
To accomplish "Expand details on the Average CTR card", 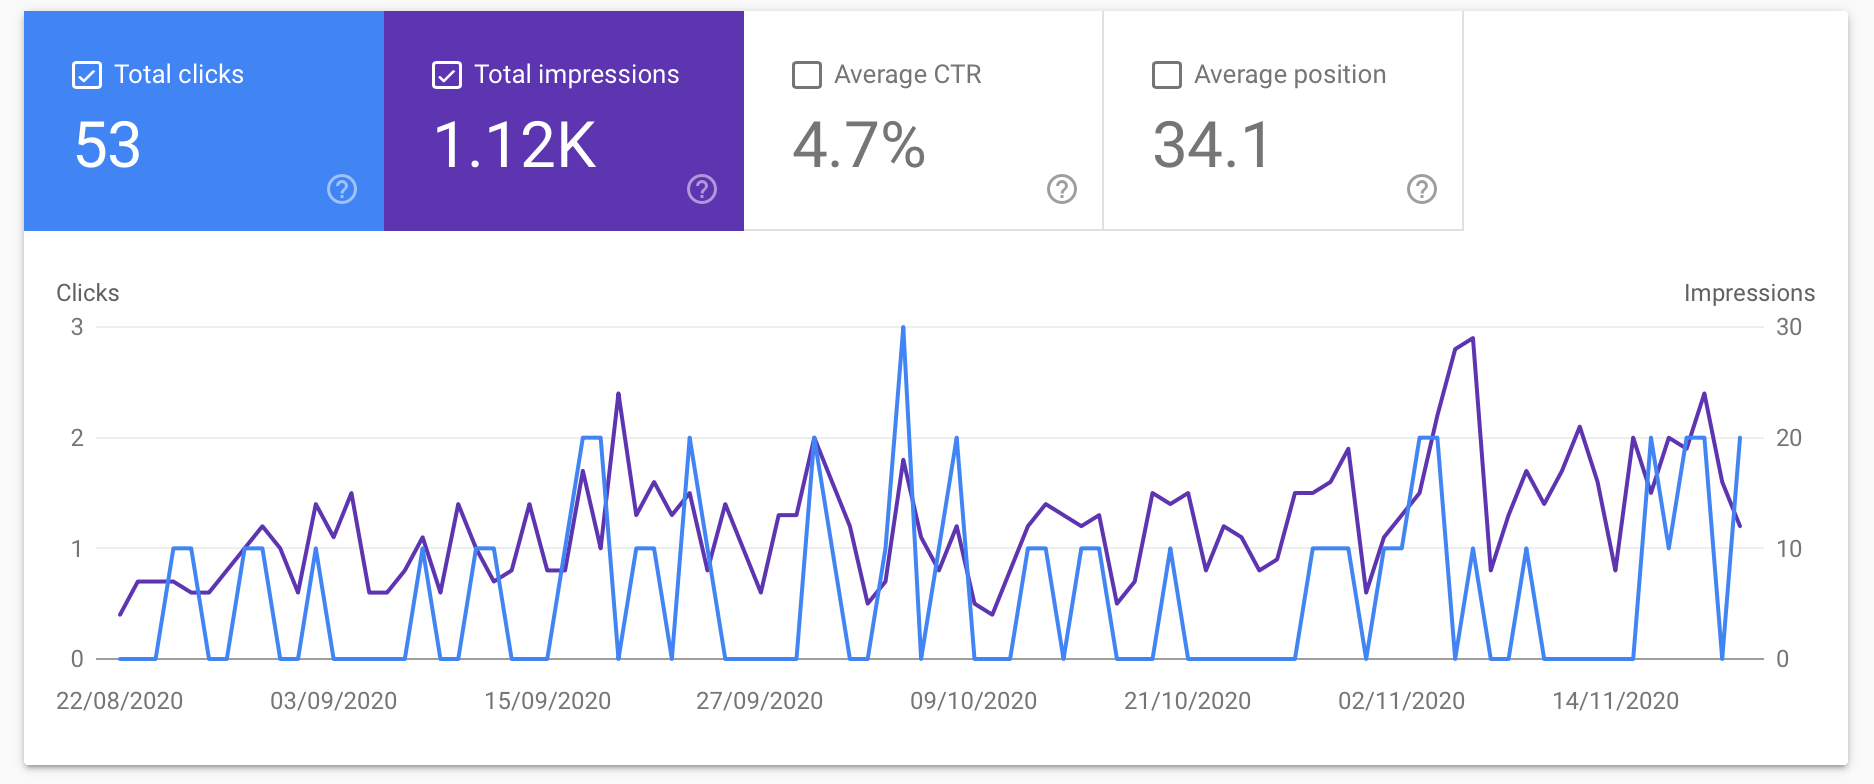I will 1061,189.
